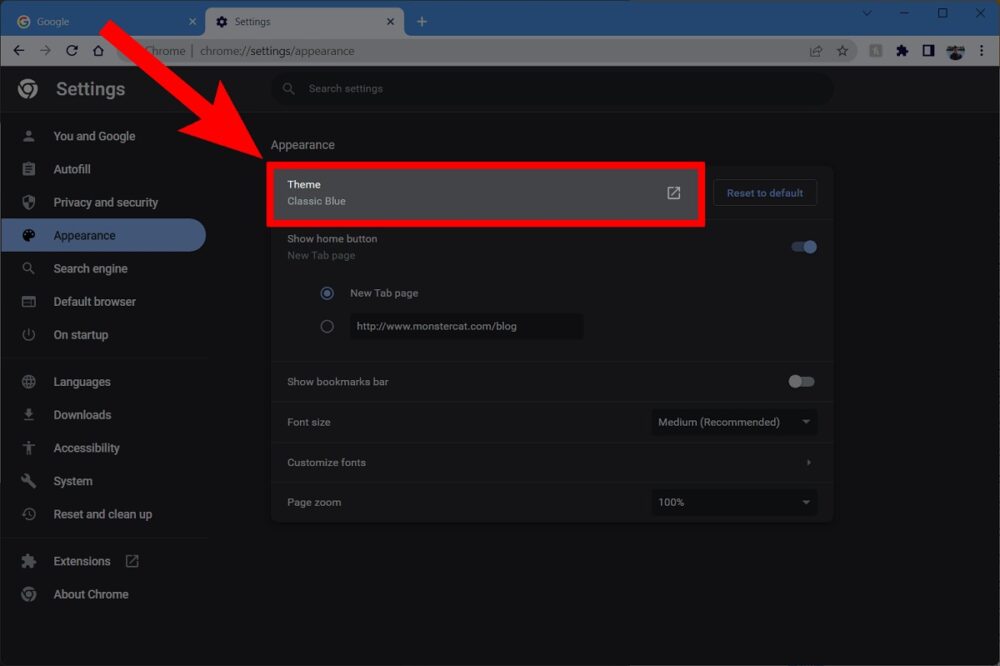Viewport: 1000px width, 666px height.
Task: Select the Appearance palette icon in sidebar
Action: (30, 235)
